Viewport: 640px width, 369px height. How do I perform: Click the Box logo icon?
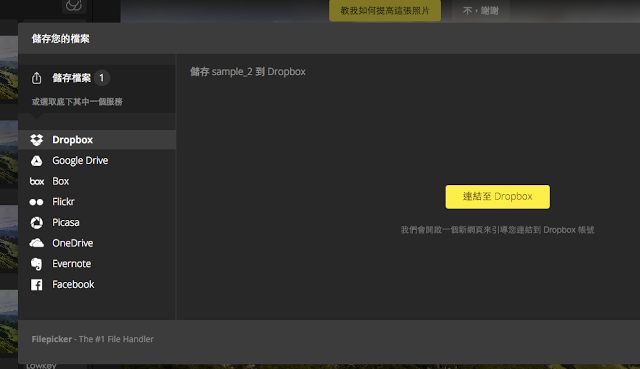click(37, 181)
